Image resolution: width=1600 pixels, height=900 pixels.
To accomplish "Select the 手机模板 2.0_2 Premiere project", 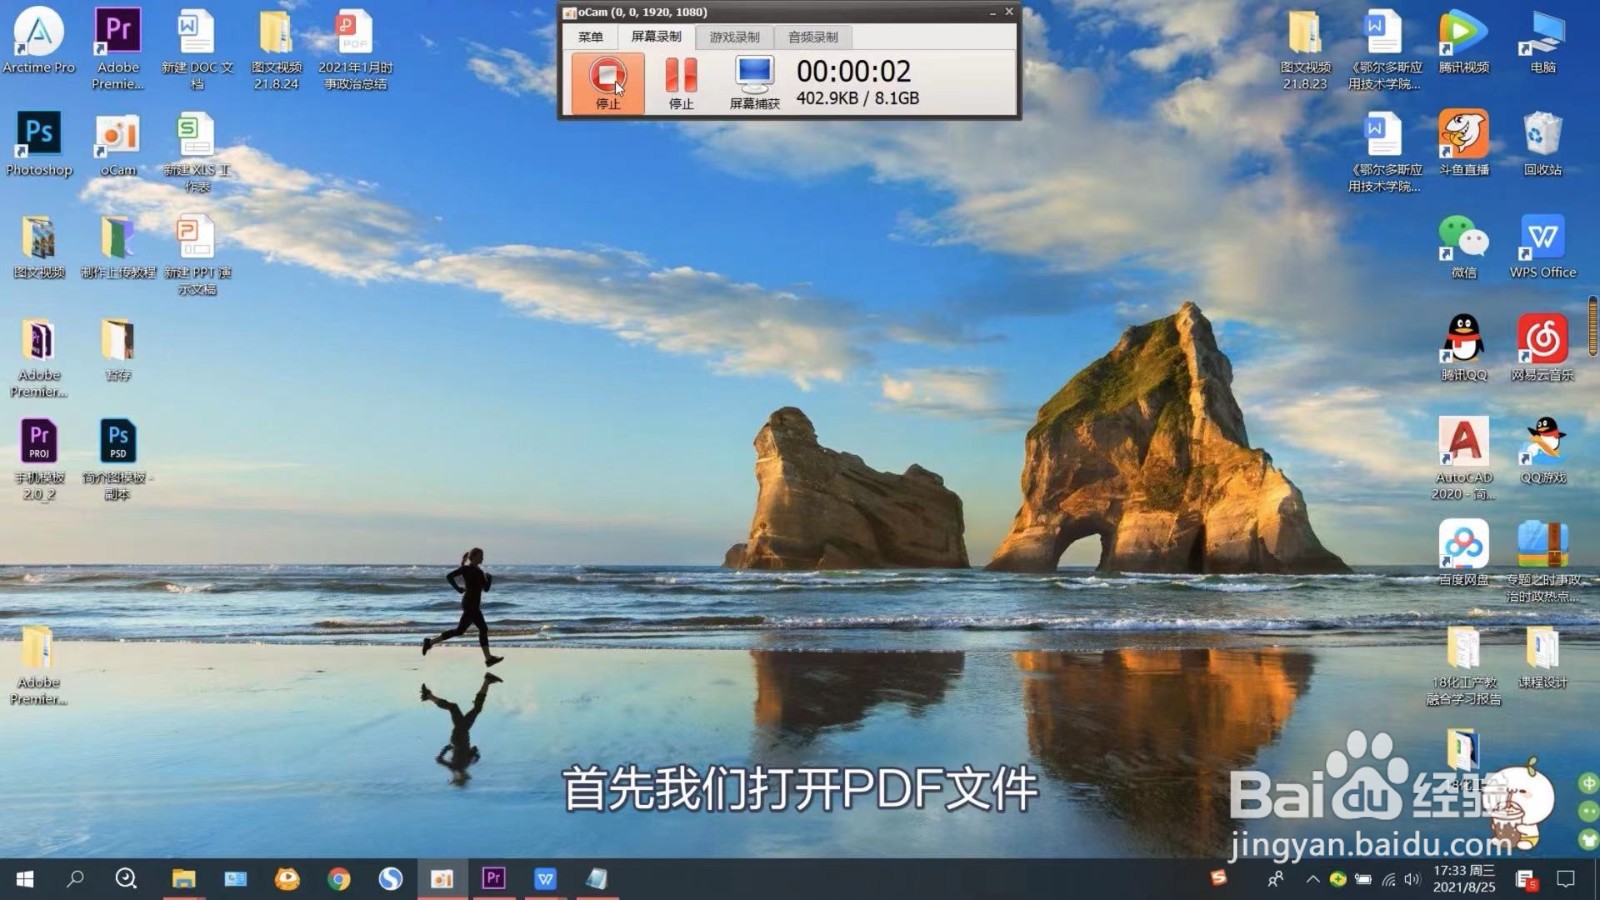I will coord(39,459).
